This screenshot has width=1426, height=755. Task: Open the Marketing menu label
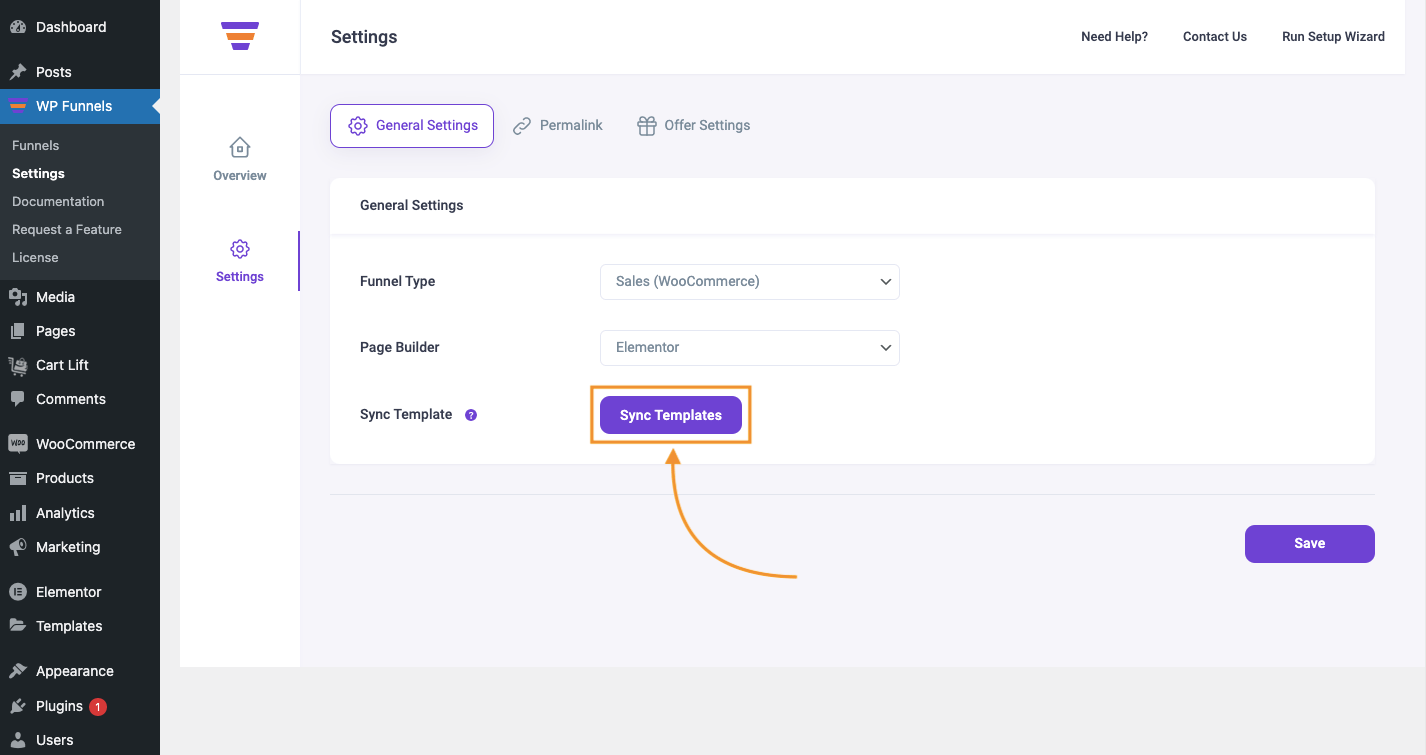pos(68,547)
